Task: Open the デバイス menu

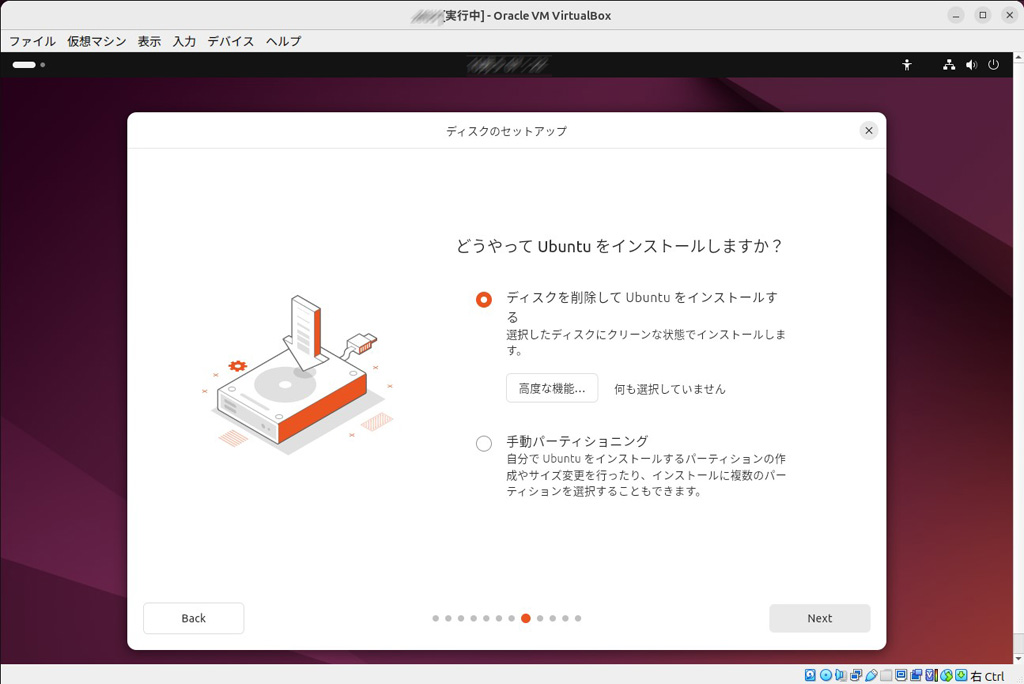Action: coord(231,41)
